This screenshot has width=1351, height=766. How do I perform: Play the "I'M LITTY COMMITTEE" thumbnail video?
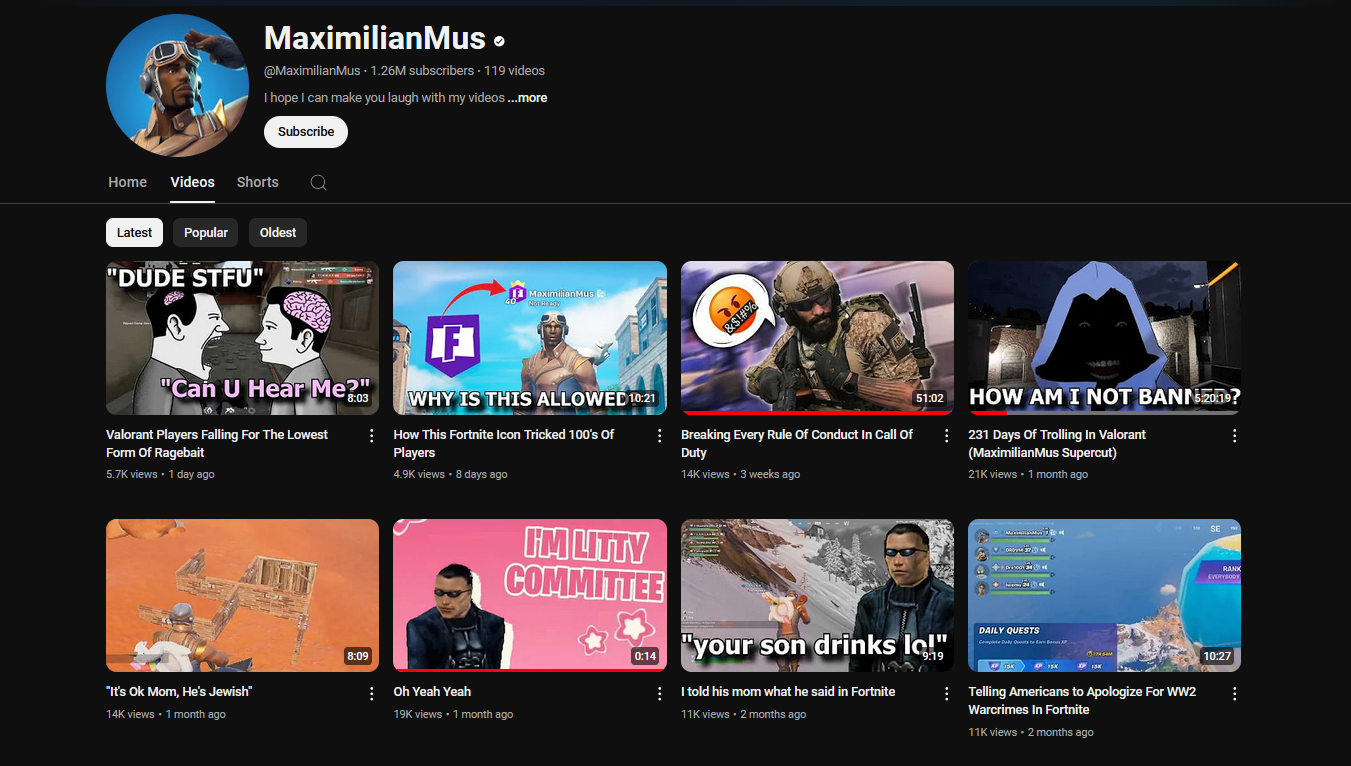[530, 595]
